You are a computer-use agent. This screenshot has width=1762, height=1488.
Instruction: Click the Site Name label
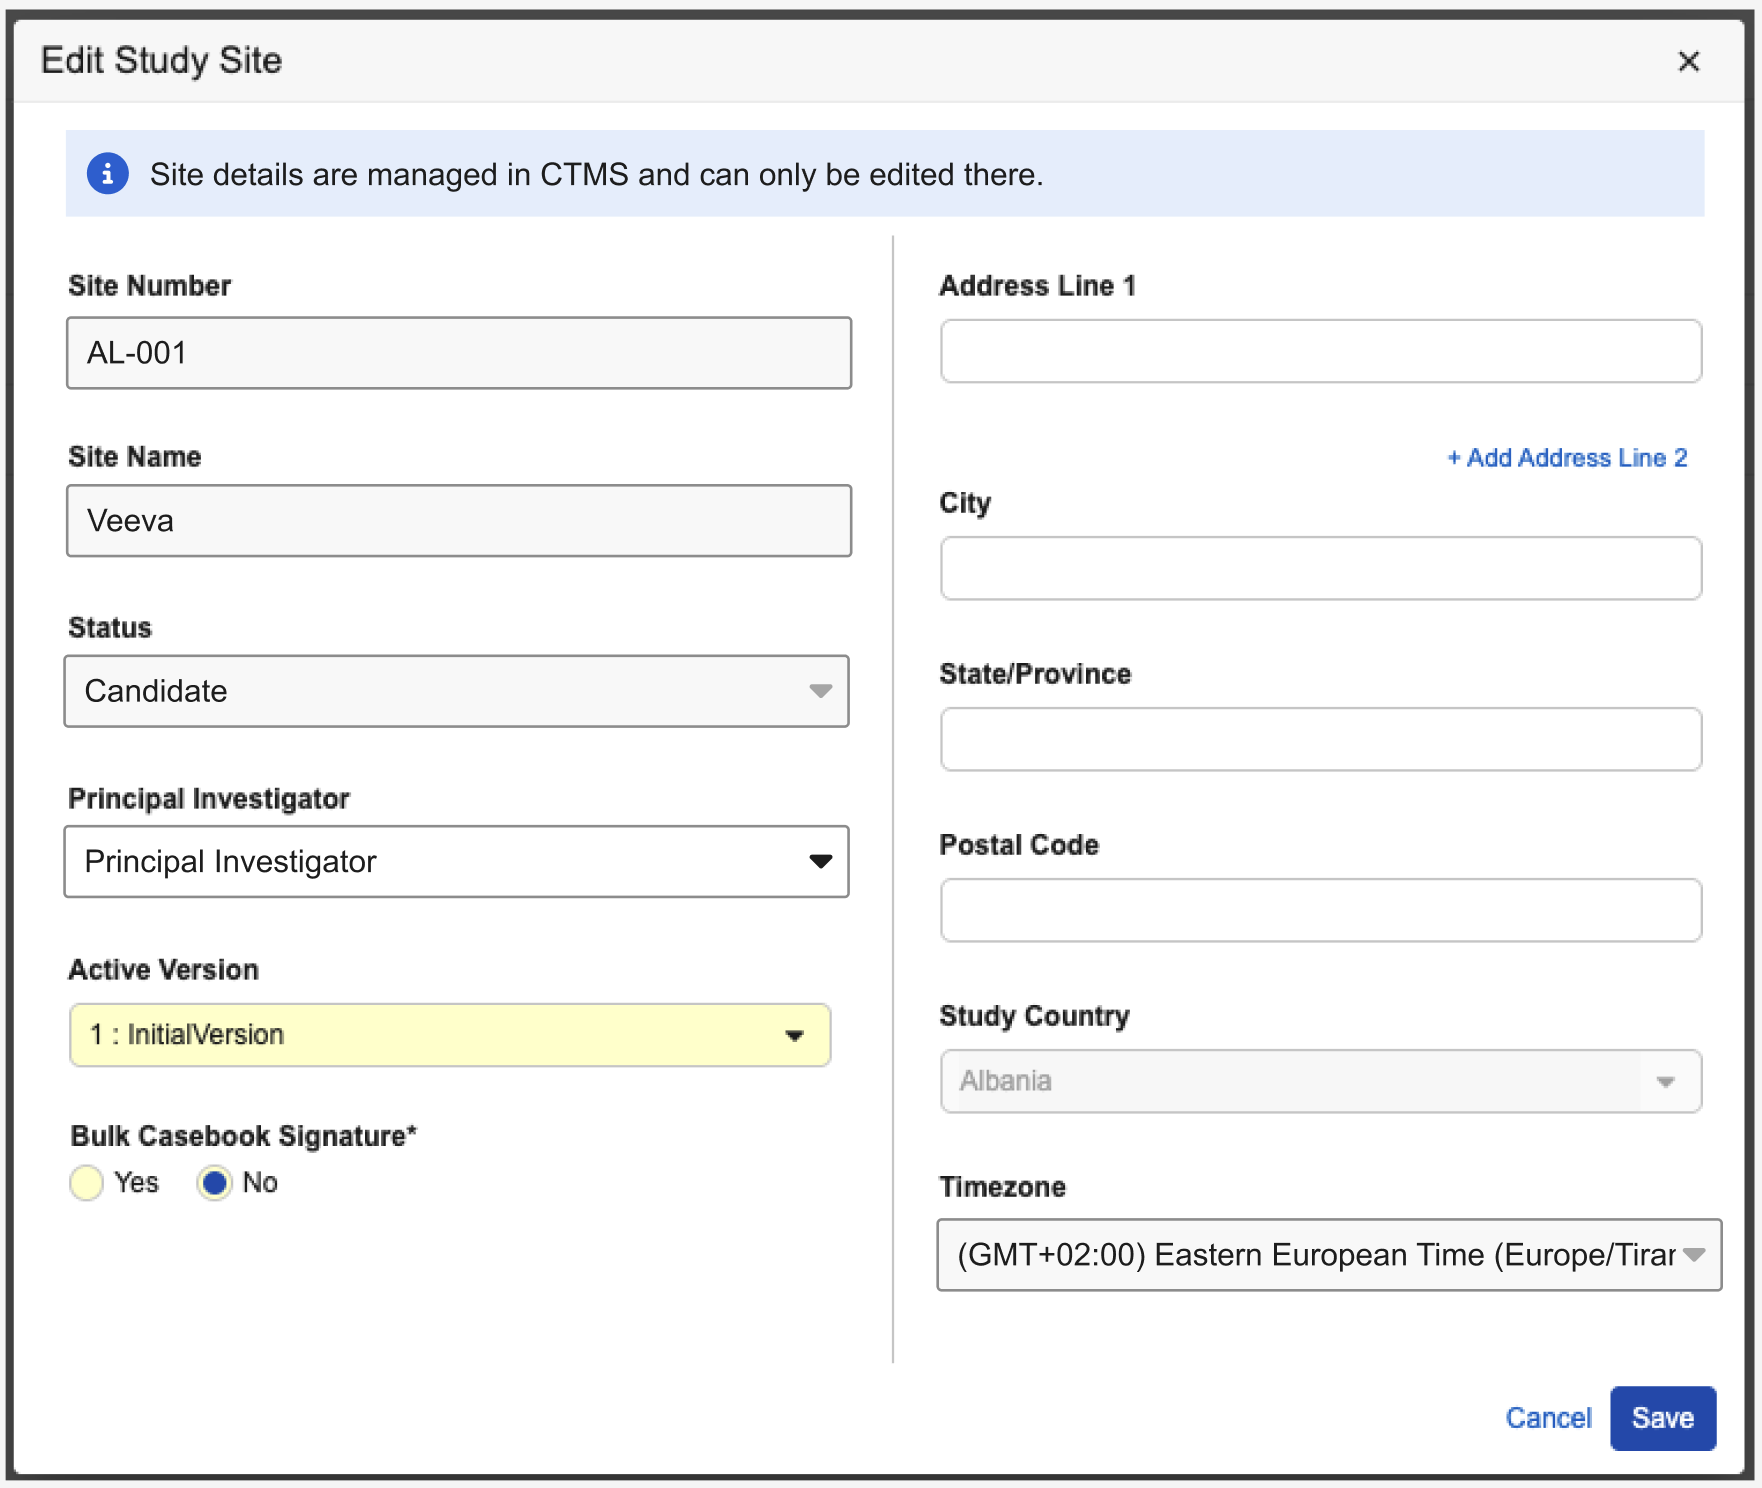135,457
